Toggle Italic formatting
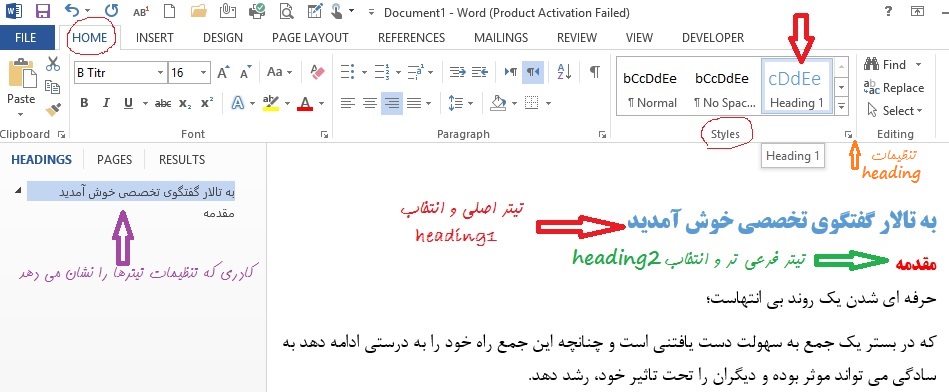This screenshot has height=392, width=949. (106, 103)
